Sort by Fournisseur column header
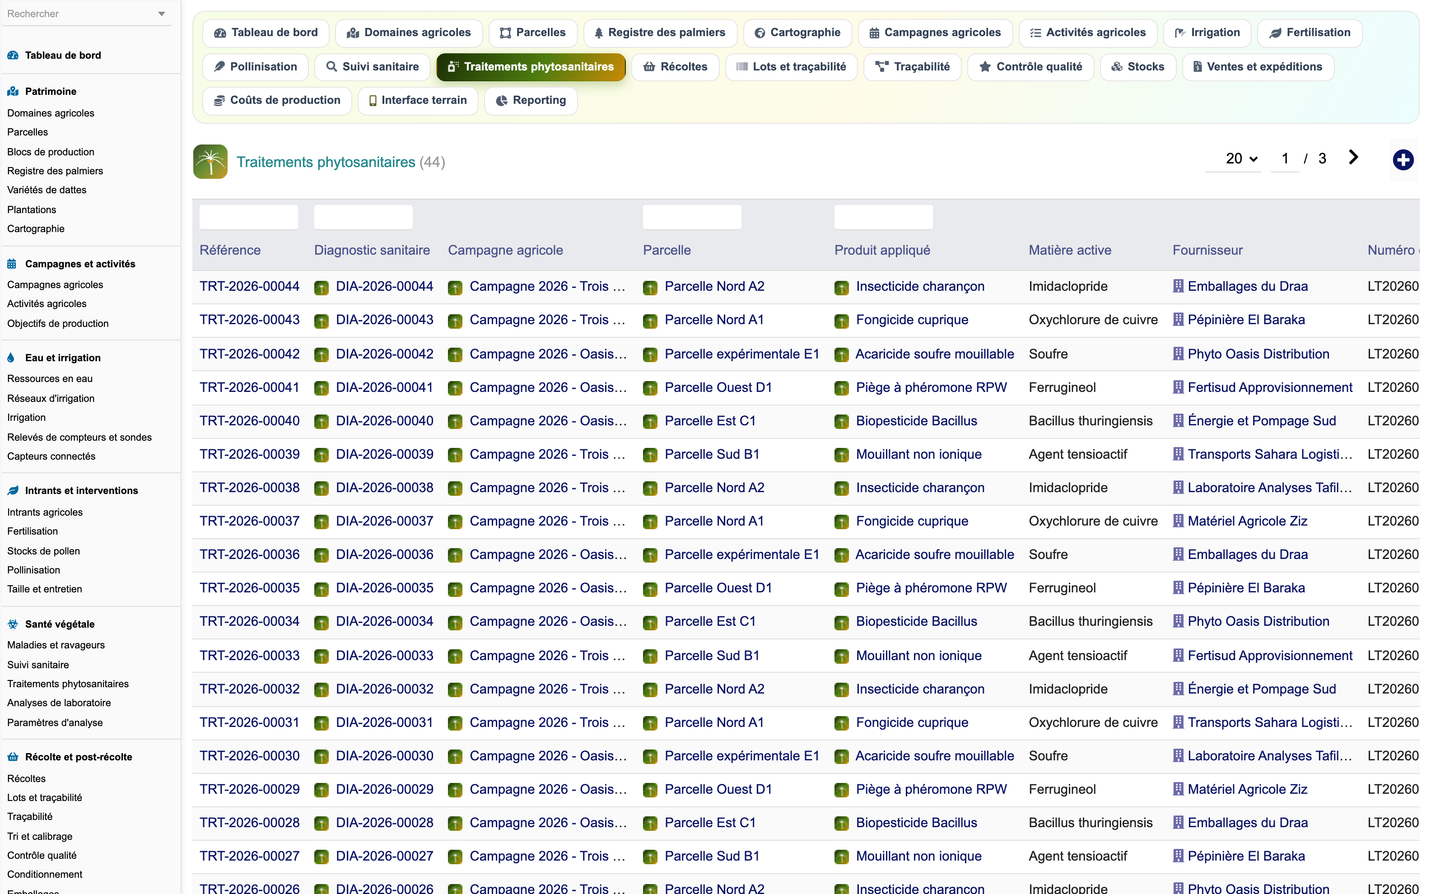The height and width of the screenshot is (894, 1445). point(1208,251)
